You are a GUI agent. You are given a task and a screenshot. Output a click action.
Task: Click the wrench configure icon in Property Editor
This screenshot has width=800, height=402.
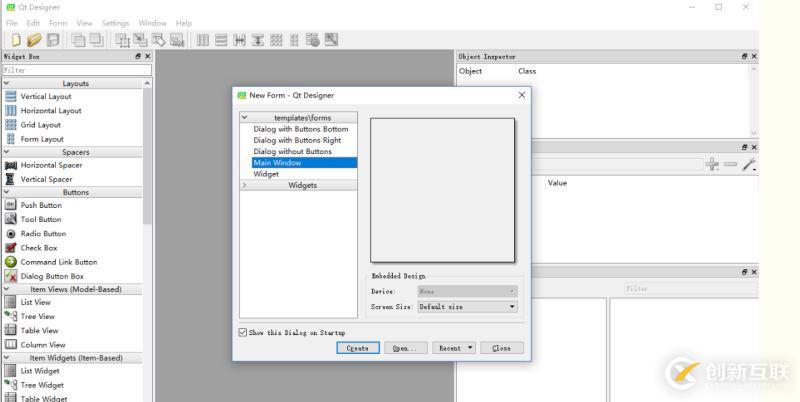click(749, 164)
